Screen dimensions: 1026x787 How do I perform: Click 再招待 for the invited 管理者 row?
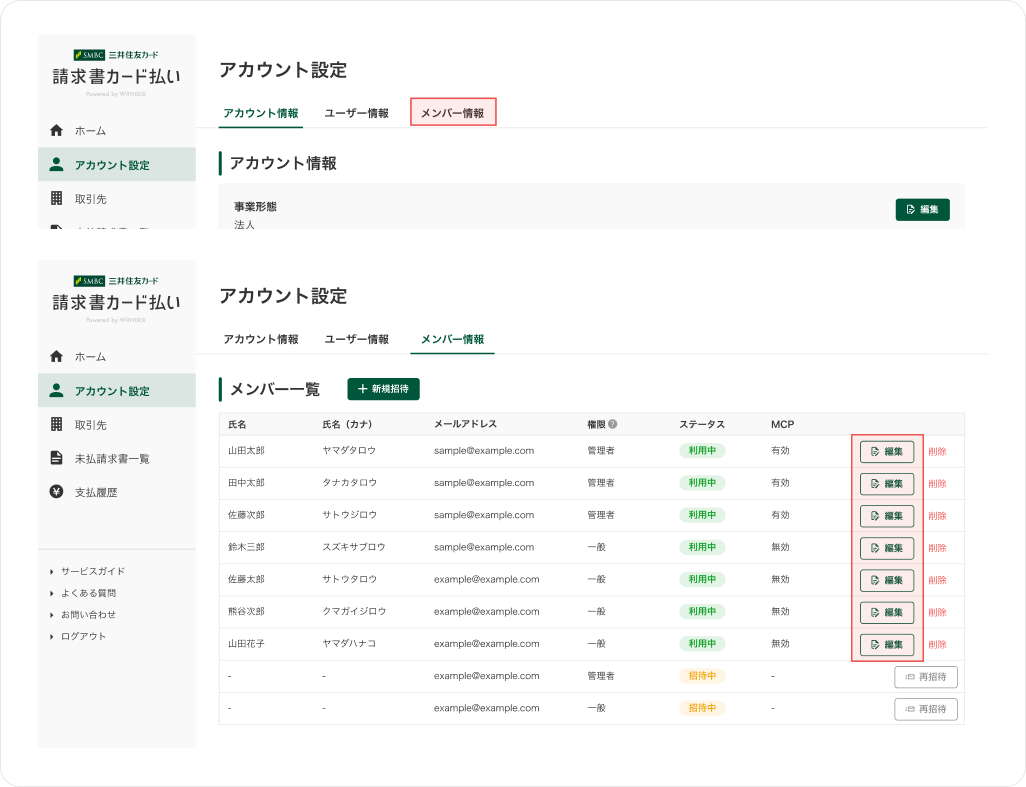point(926,676)
